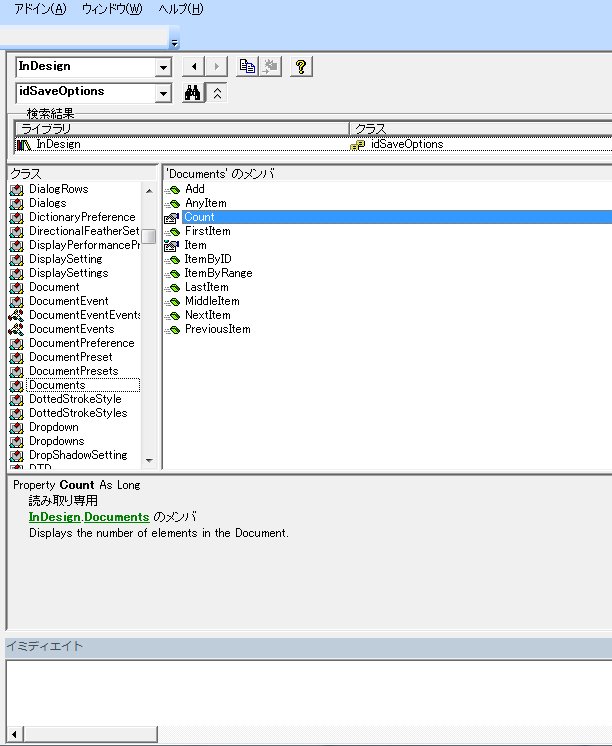Follow the Documents link in details pane
Screen dimensions: 612x746
pos(117,517)
